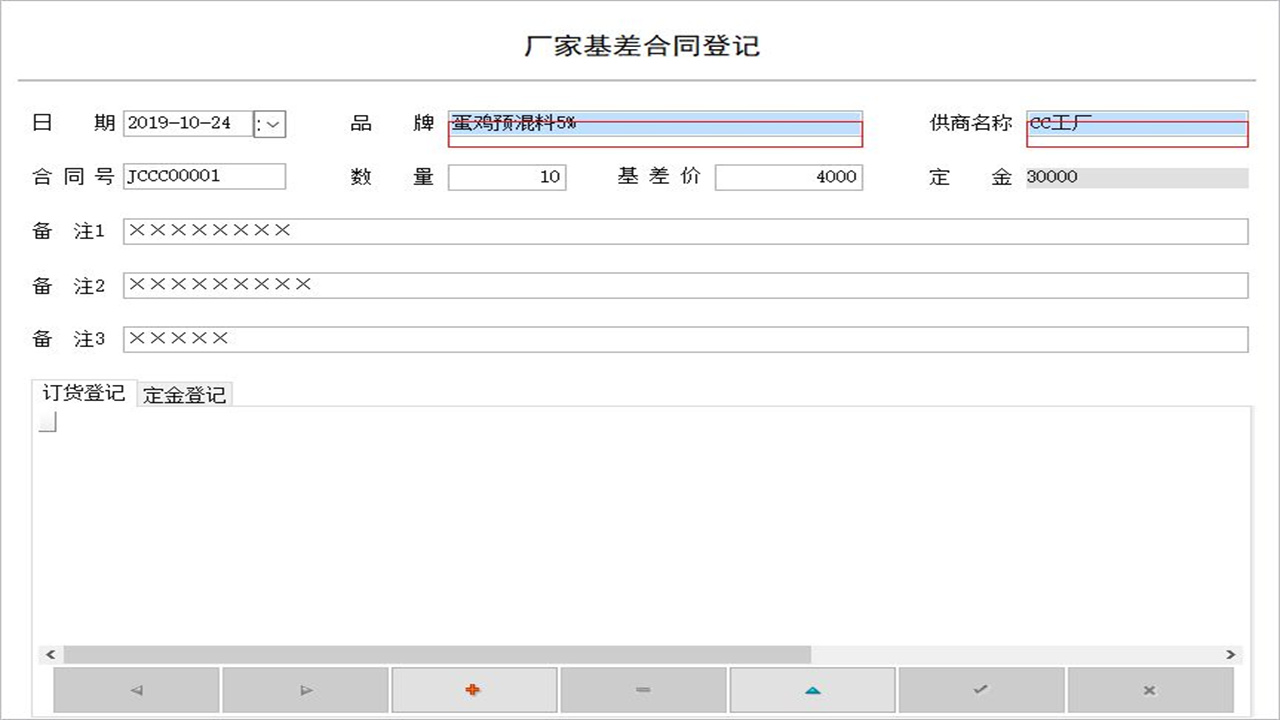This screenshot has width=1280, height=720.
Task: Click the next record arrow icon
Action: click(305, 689)
